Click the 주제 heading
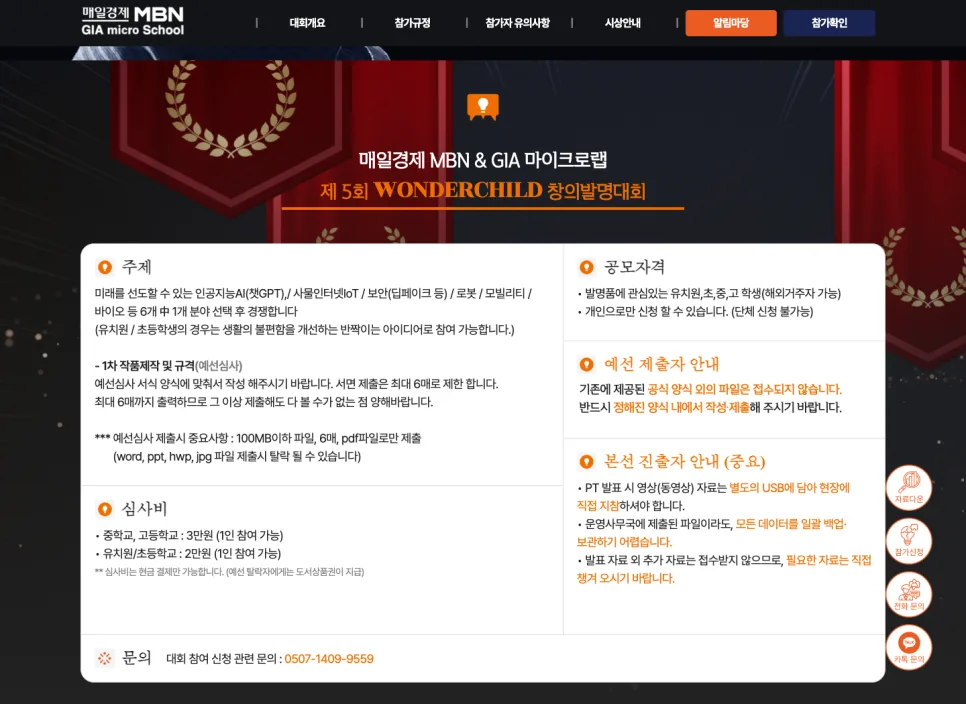Screen dimensions: 966x704 click(x=137, y=267)
